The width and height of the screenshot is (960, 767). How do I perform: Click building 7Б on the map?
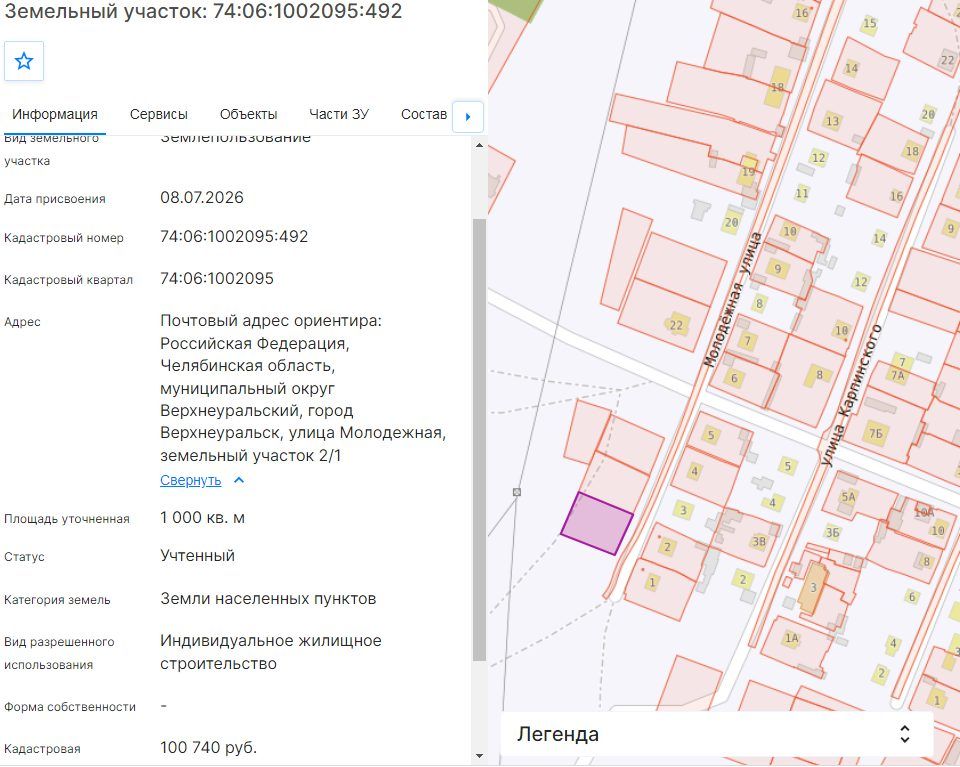tap(876, 434)
